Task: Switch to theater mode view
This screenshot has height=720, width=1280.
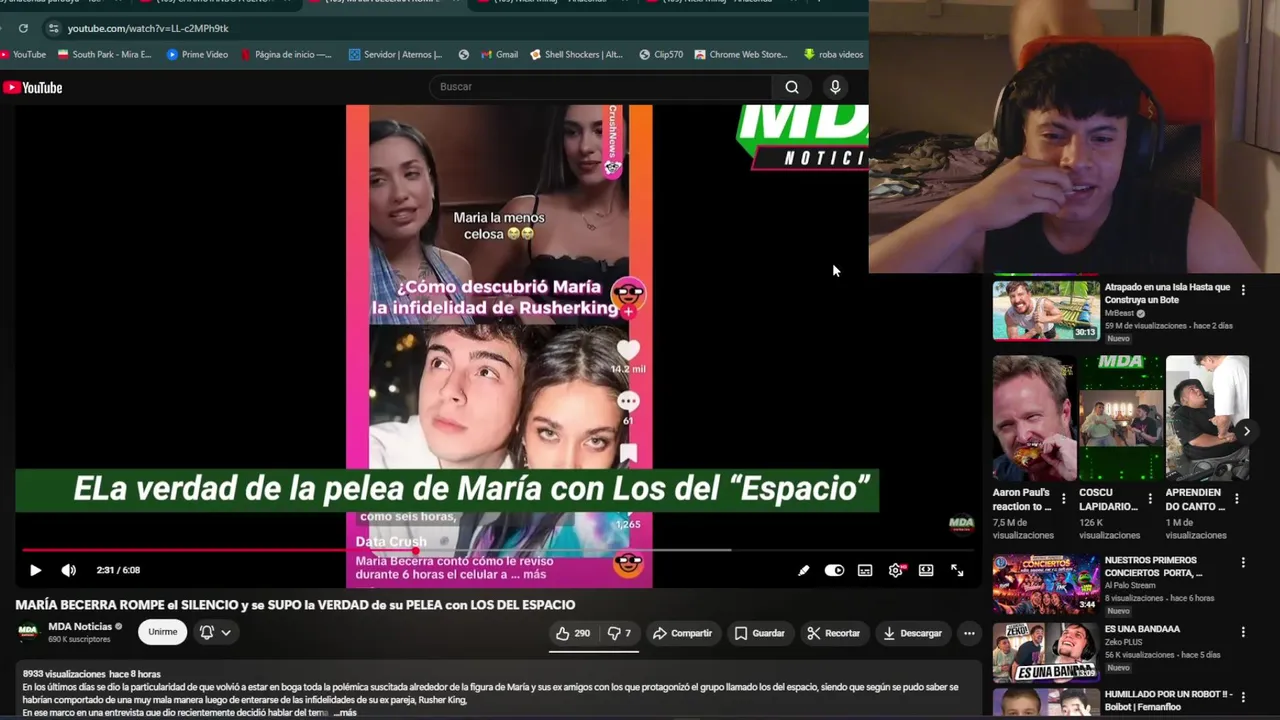Action: click(x=926, y=570)
